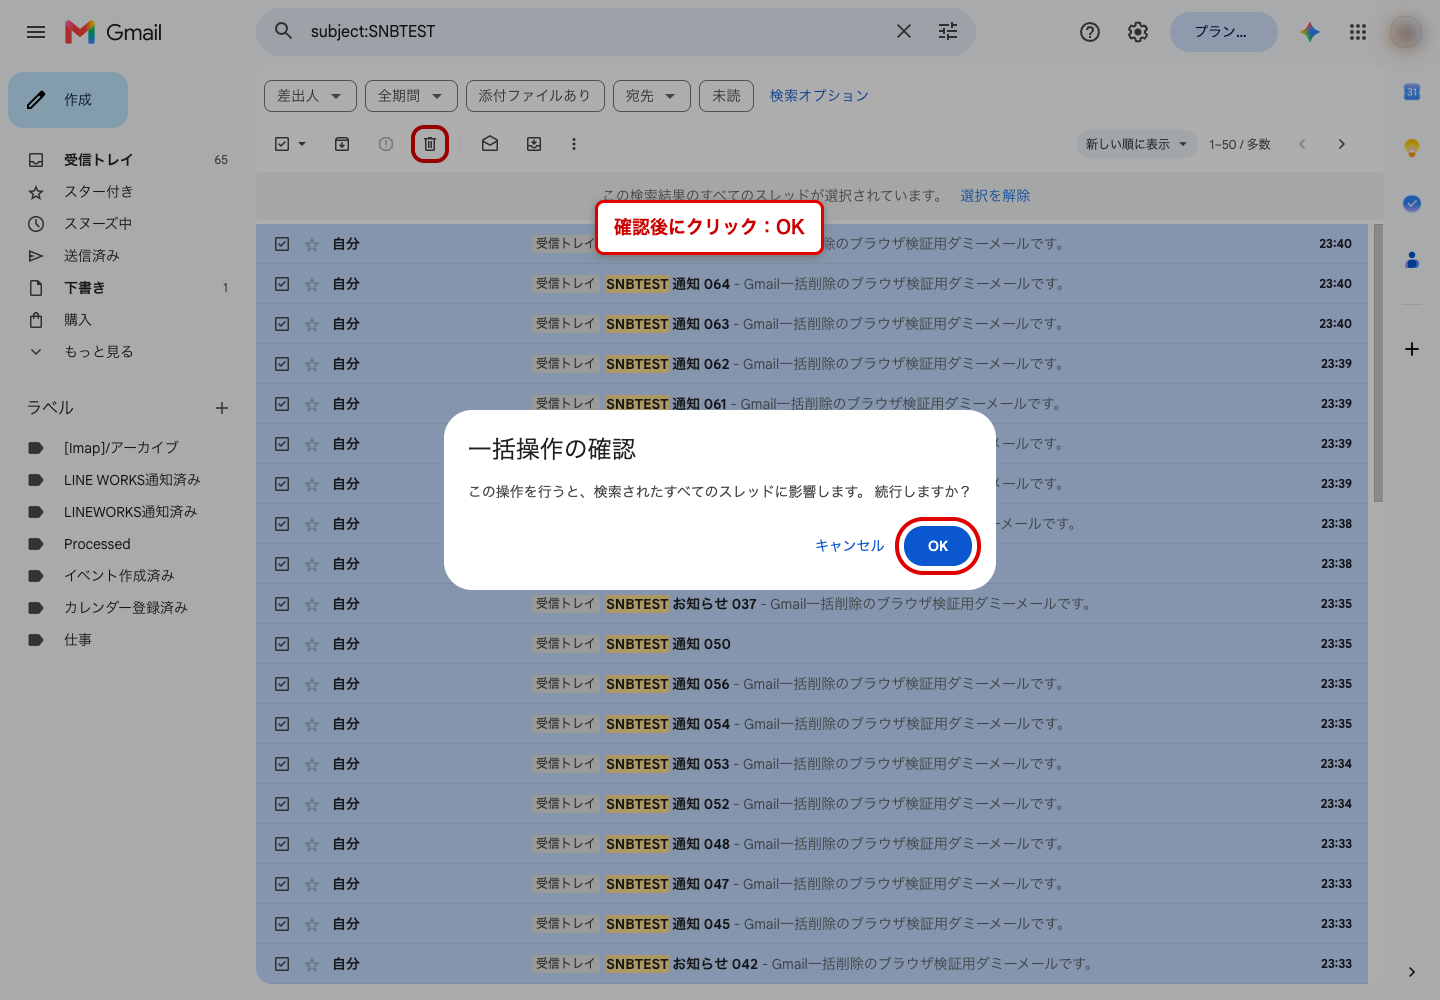Toggle the select-all checkbox in toolbar
The height and width of the screenshot is (1000, 1440).
(282, 144)
